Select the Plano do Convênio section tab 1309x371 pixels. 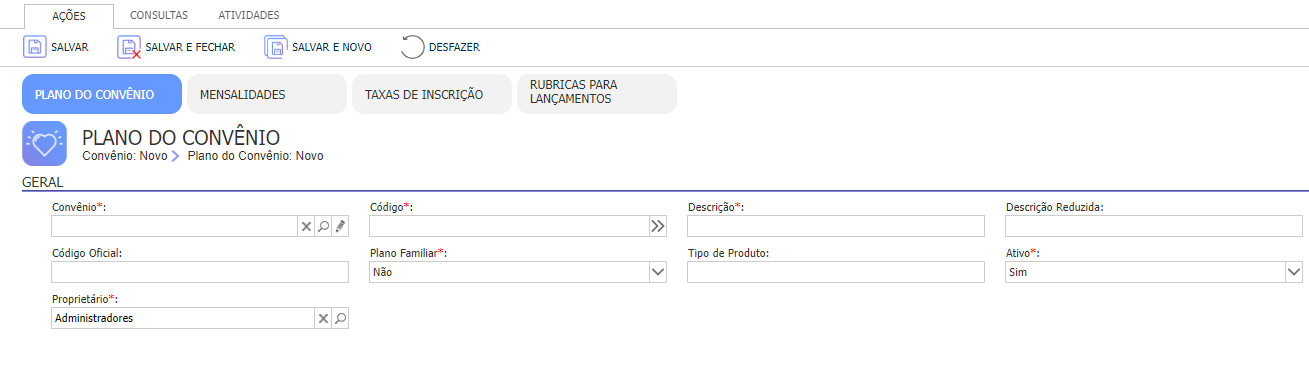(x=102, y=94)
